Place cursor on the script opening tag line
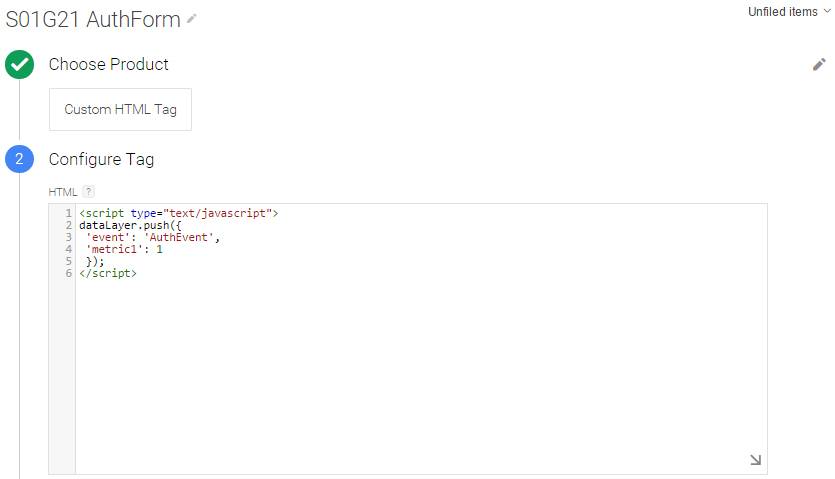Screen dimensions: 835x479 click(x=179, y=213)
